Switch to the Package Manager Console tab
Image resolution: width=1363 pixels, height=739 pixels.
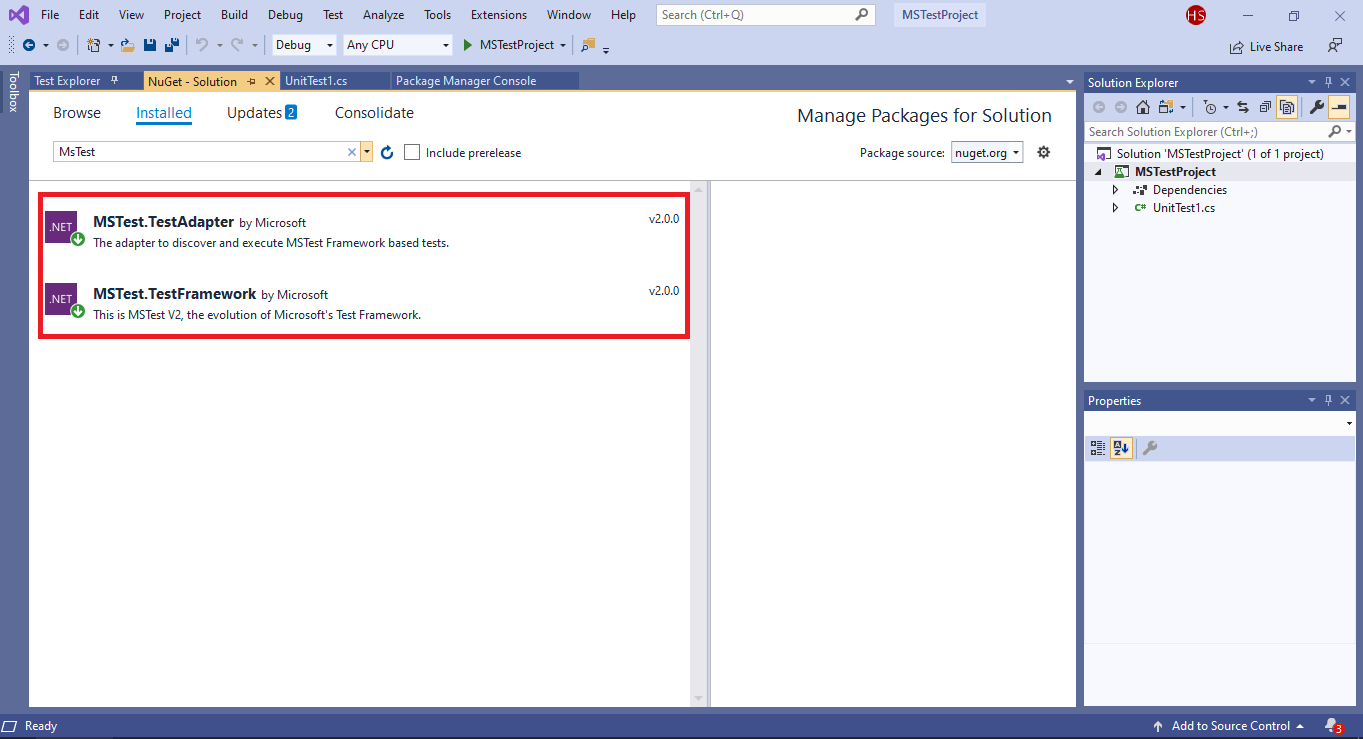pos(466,81)
